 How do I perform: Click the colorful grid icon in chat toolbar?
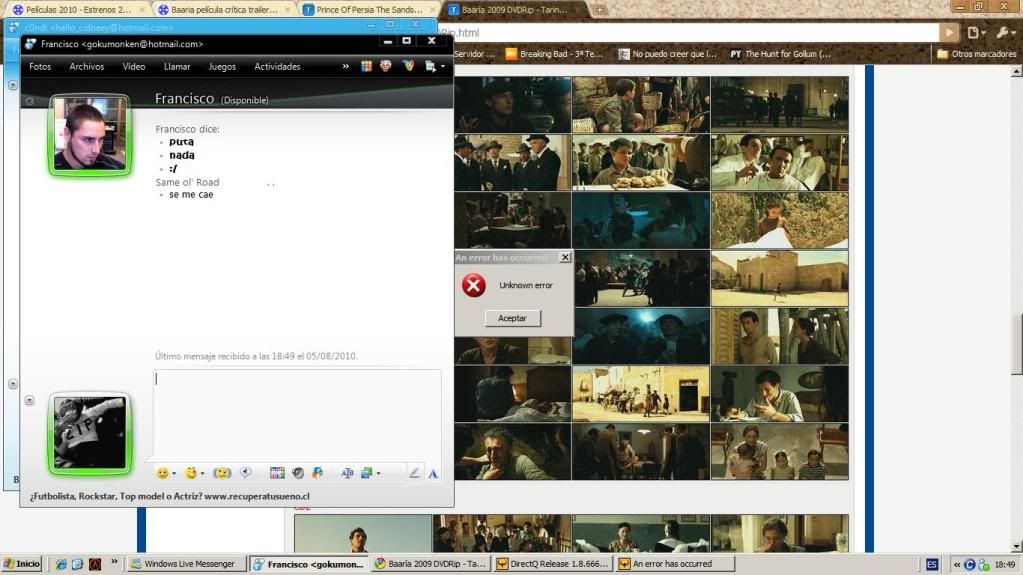[366, 66]
